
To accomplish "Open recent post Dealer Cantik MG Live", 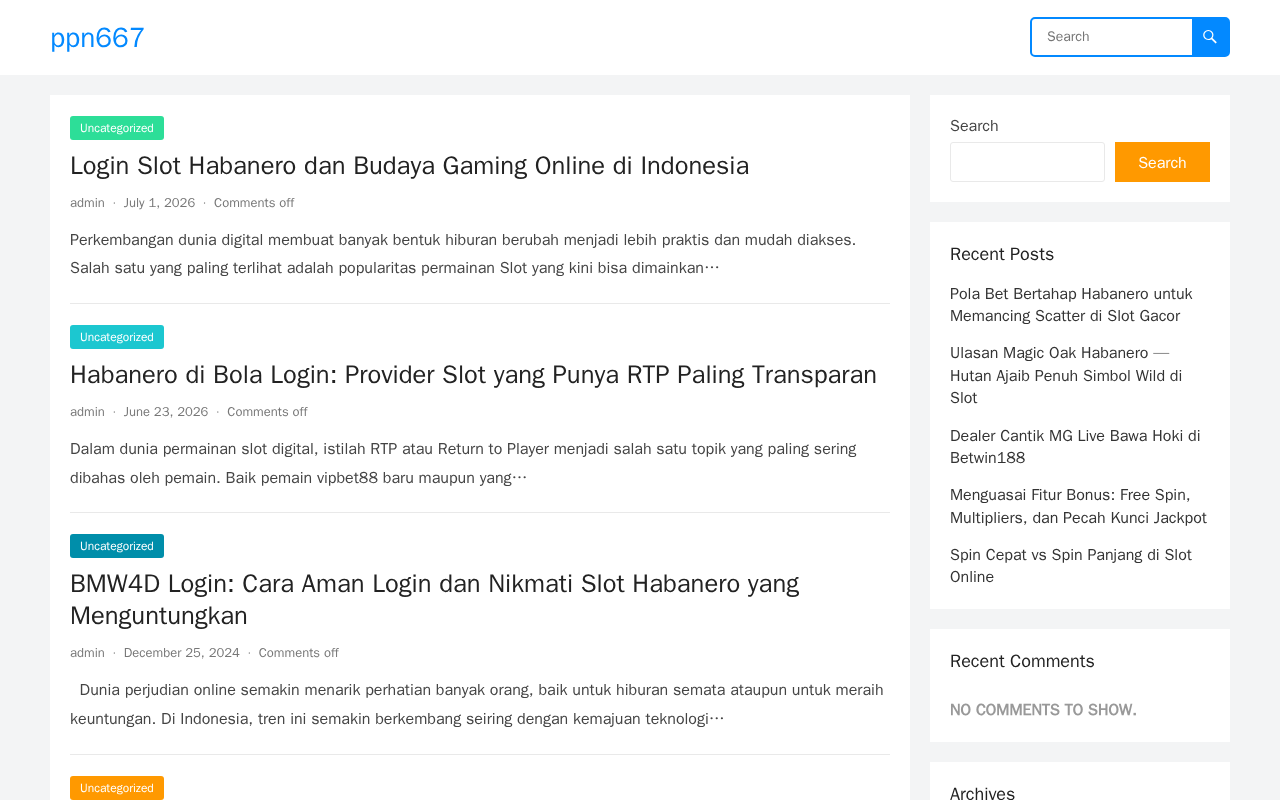I will coord(1075,447).
